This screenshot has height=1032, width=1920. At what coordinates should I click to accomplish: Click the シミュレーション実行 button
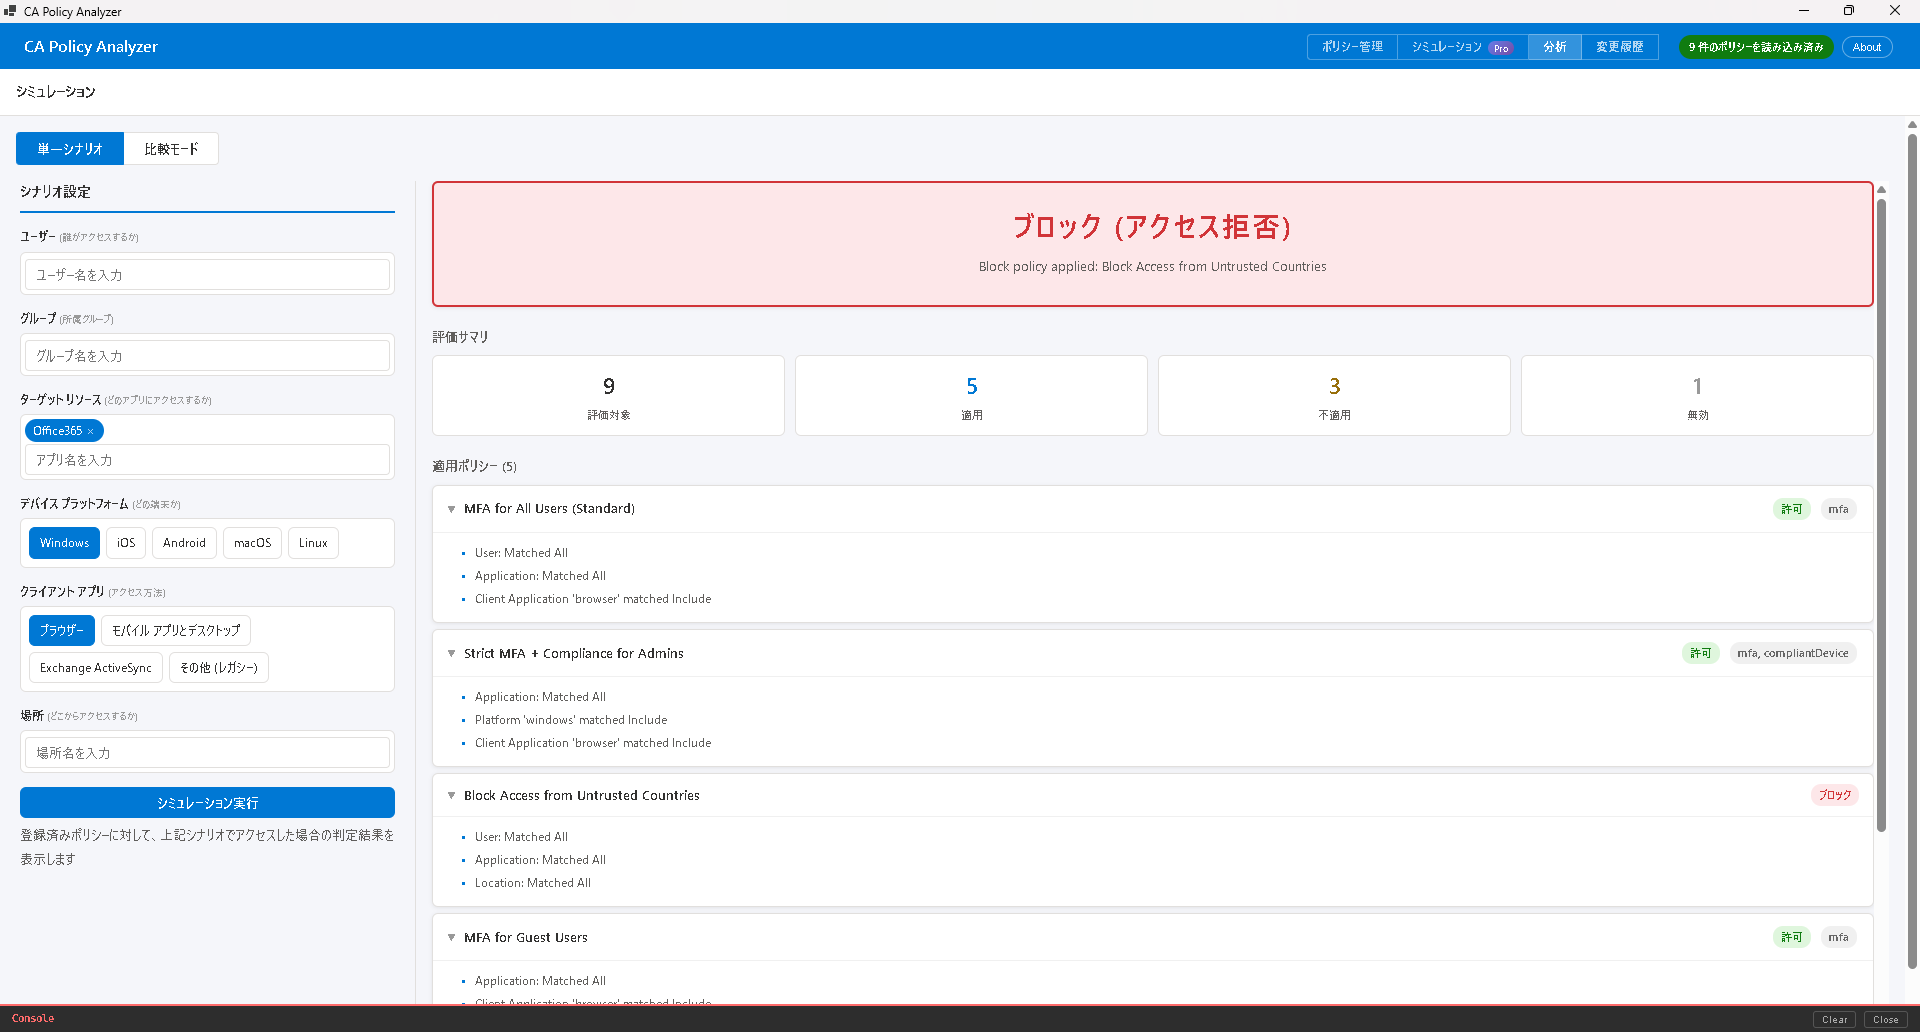207,803
